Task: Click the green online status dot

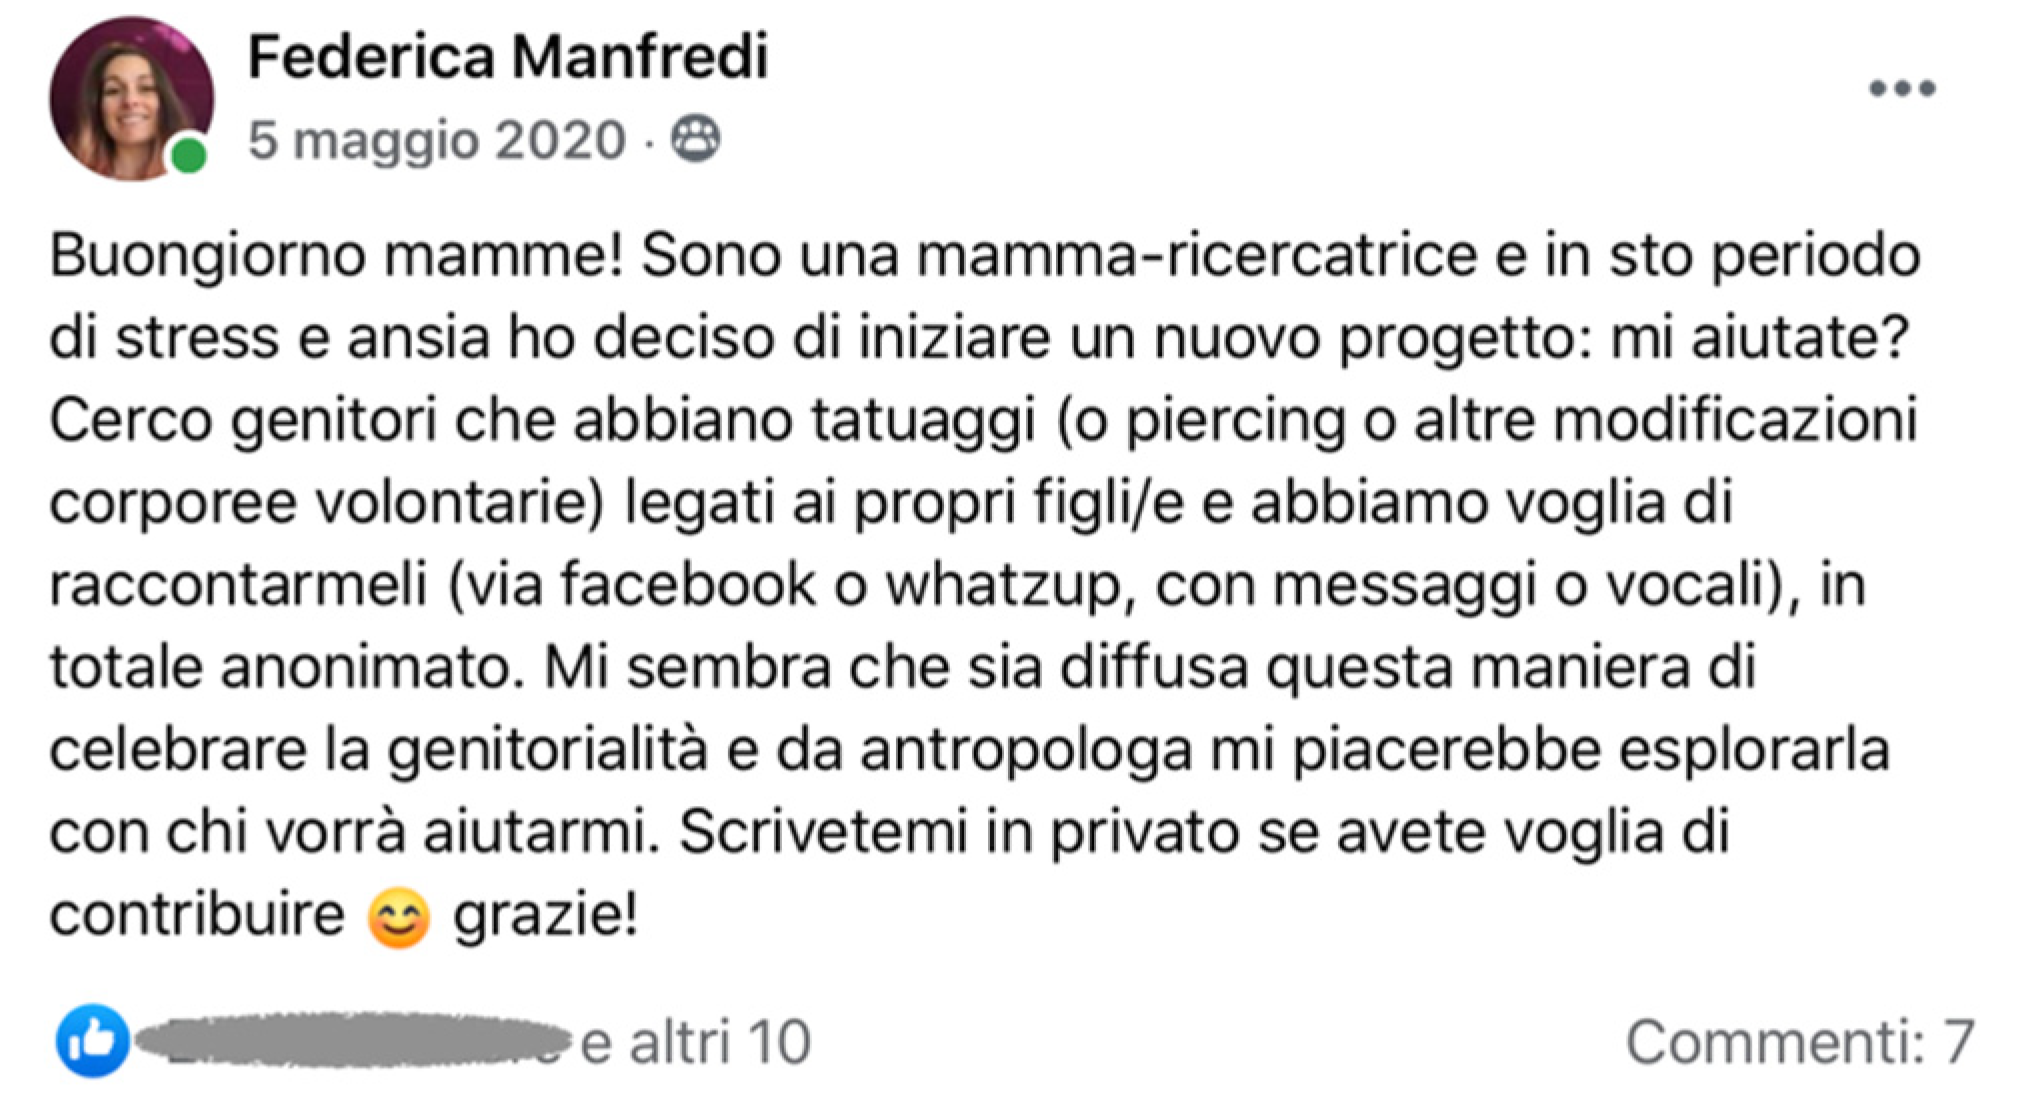Action: (188, 156)
